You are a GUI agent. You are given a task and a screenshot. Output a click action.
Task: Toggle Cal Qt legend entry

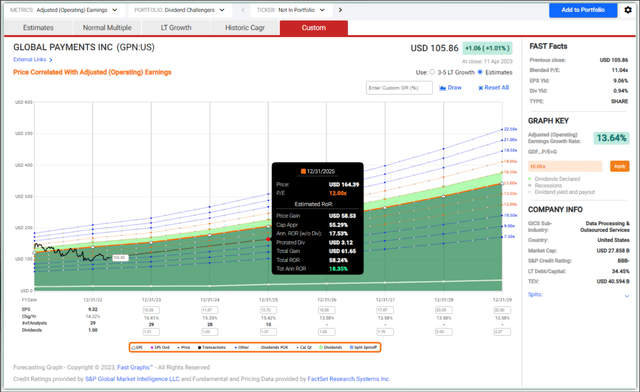tap(304, 347)
